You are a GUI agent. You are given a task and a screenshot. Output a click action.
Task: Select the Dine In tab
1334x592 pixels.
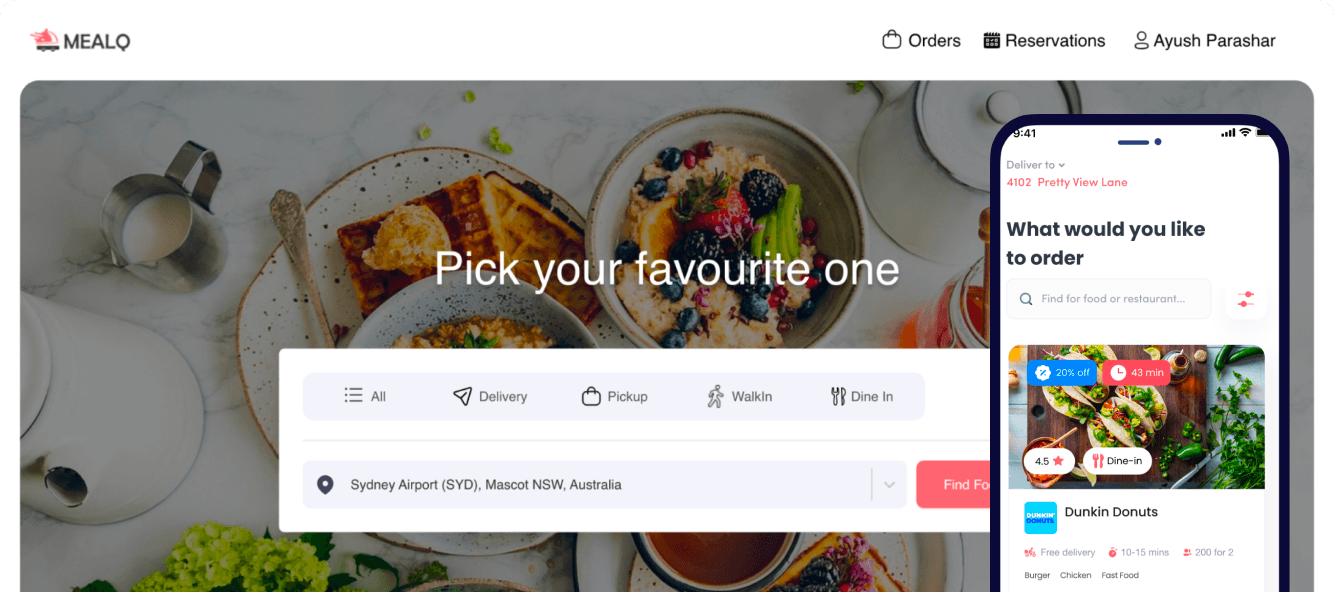862,396
